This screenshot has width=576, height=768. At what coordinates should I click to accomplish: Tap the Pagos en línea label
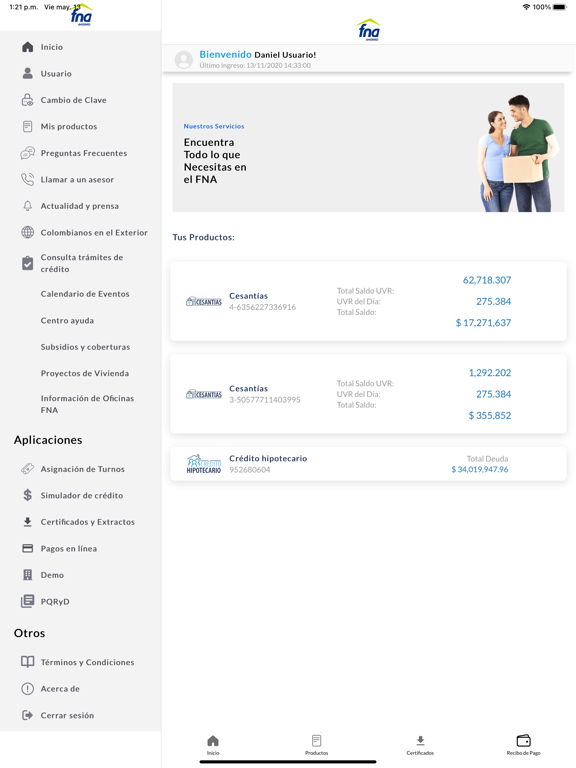point(69,549)
